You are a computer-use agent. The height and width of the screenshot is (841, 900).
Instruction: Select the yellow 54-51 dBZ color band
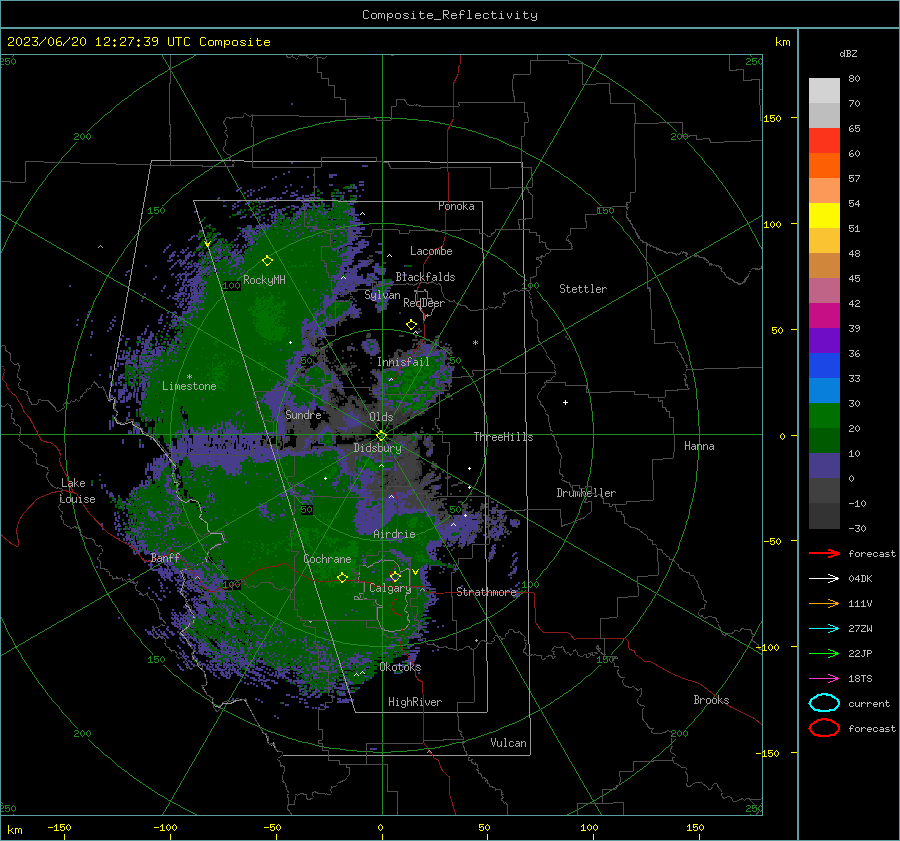click(824, 216)
